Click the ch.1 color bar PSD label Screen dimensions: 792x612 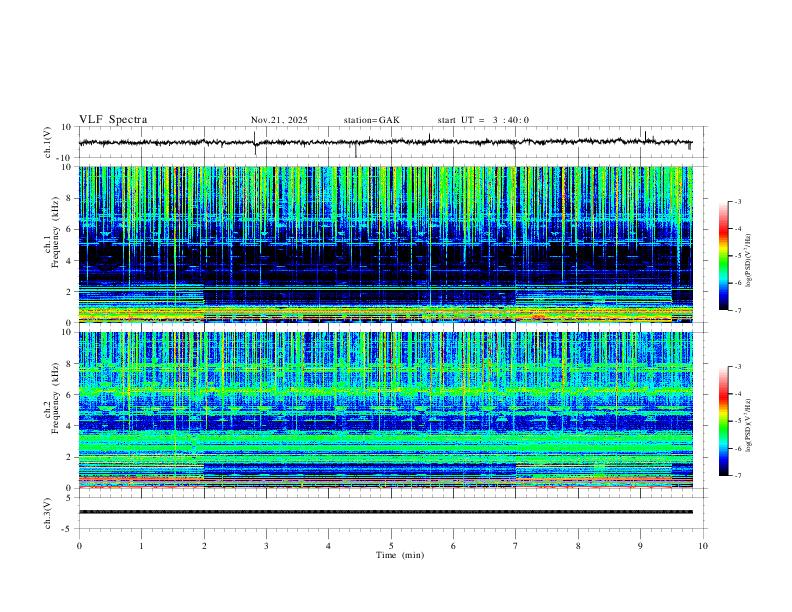(748, 260)
